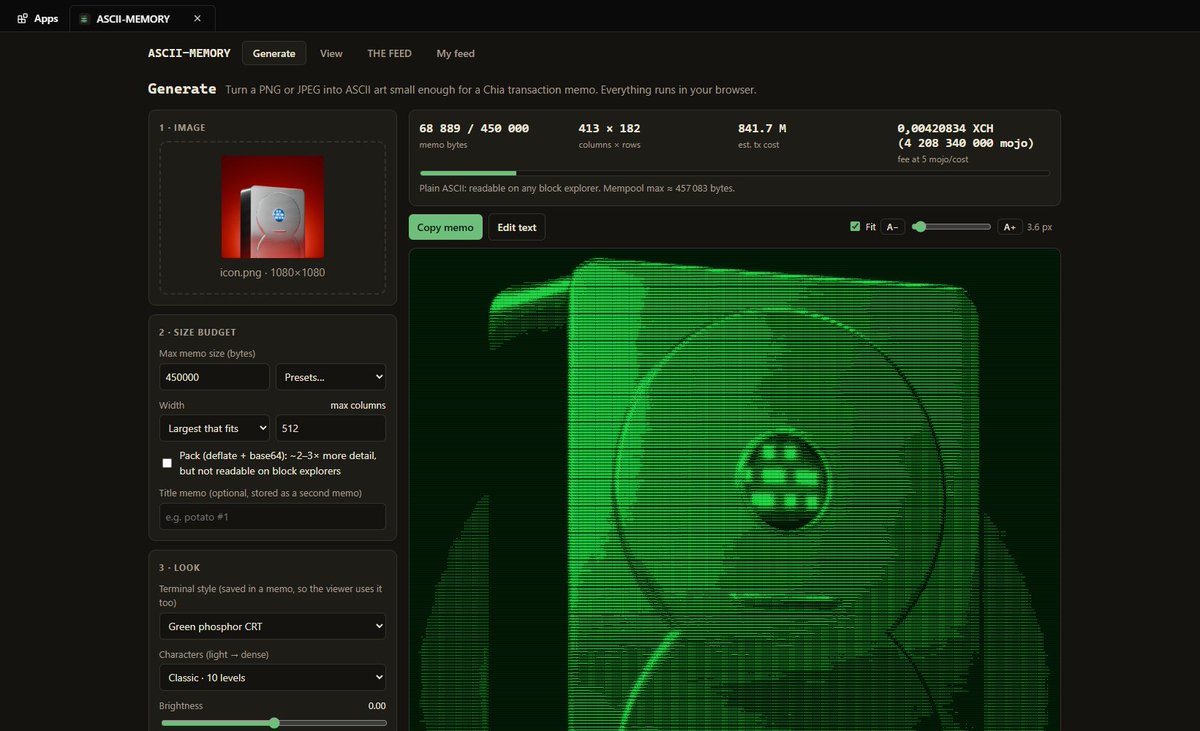Decrease font size with A− button

coord(893,227)
